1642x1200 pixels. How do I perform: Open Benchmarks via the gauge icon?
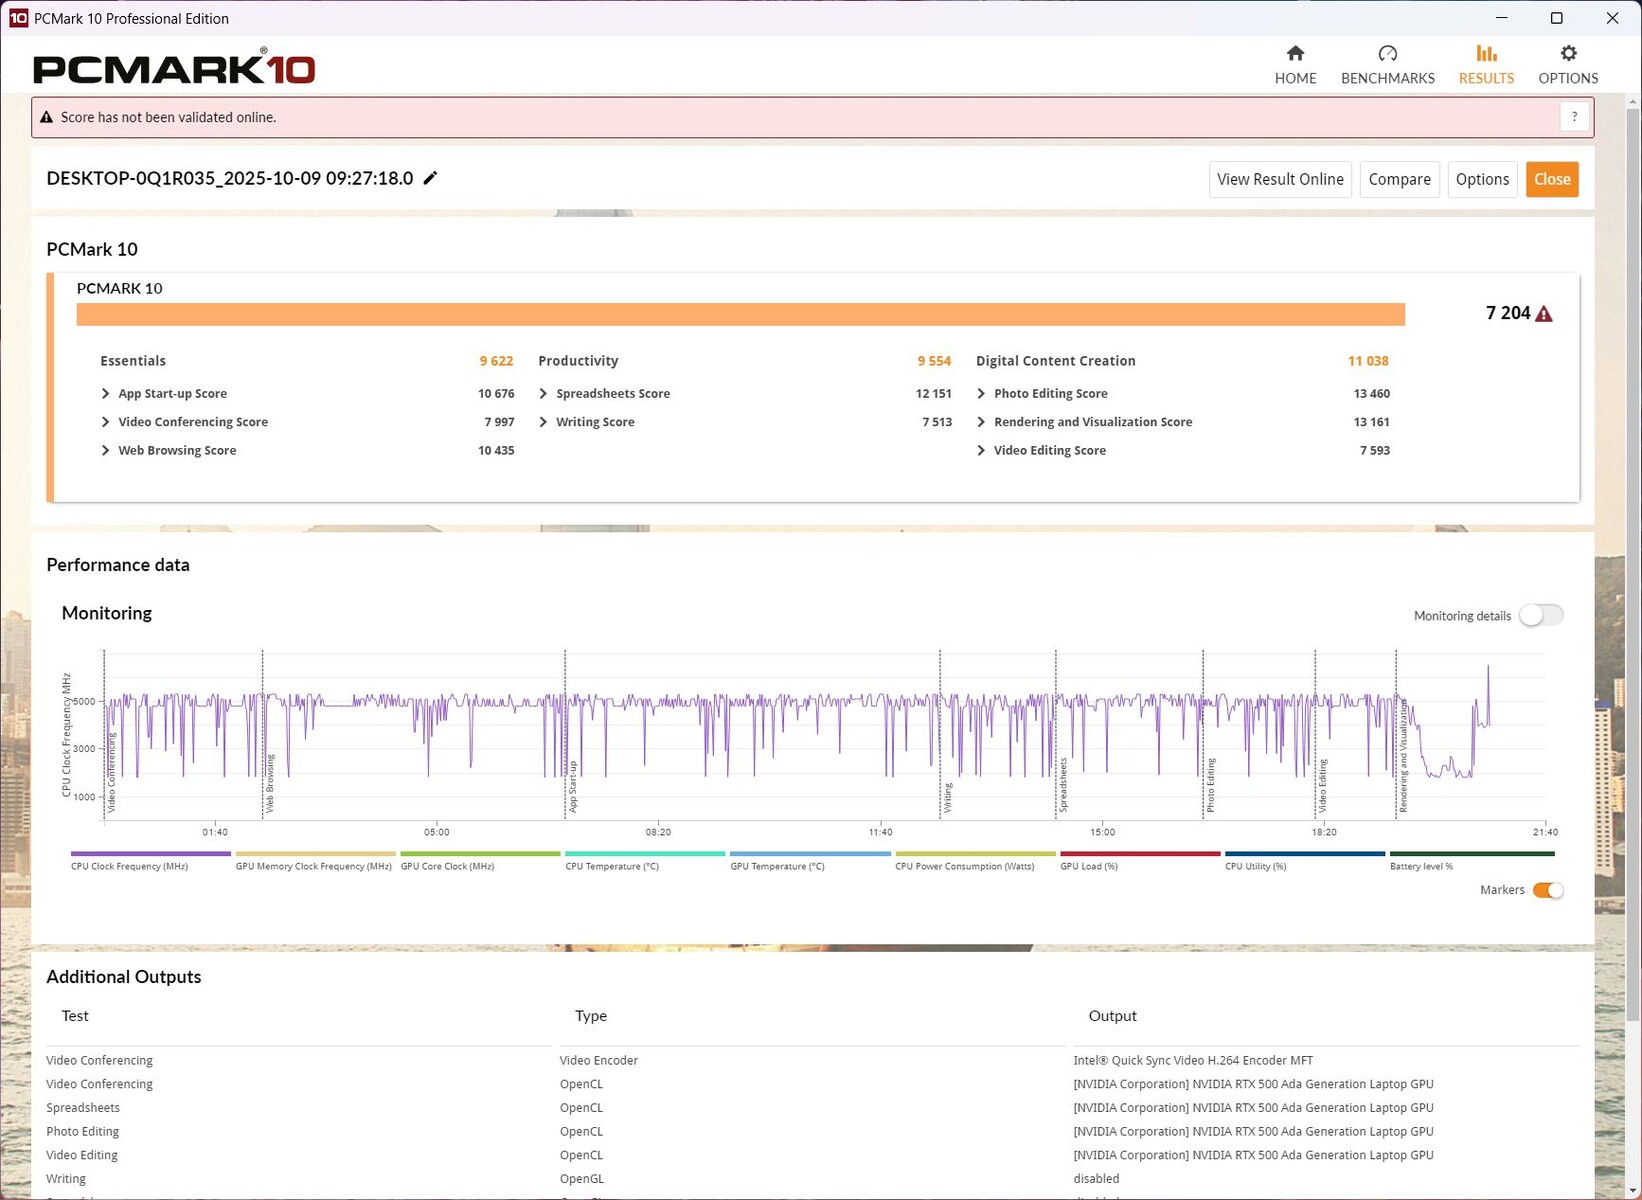[1387, 54]
